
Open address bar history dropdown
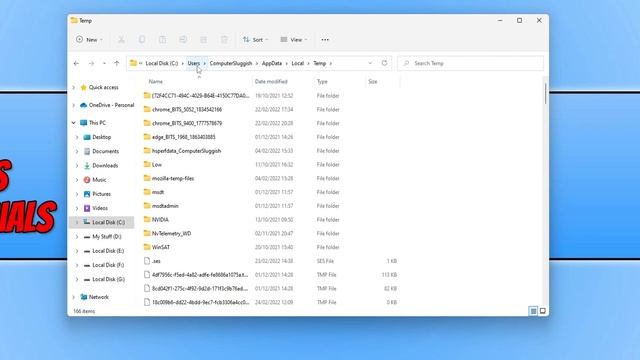click(370, 63)
